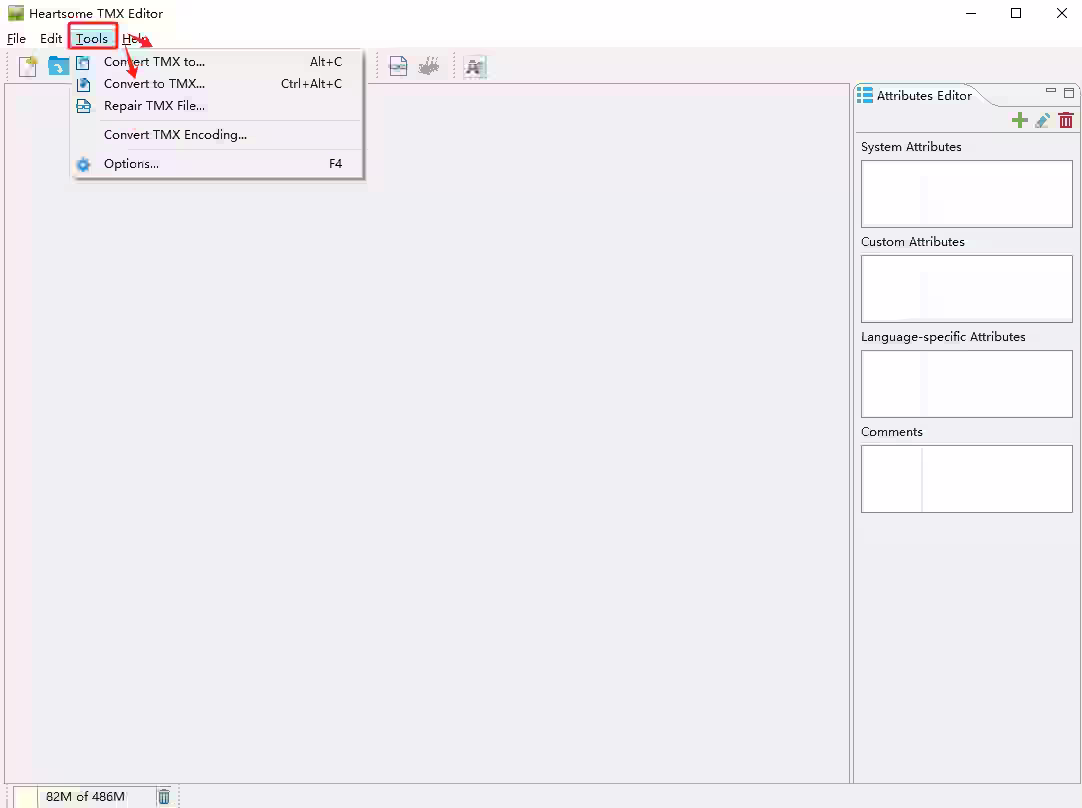
Task: Select the Find and Replace binoculars icon
Action: pos(474,66)
